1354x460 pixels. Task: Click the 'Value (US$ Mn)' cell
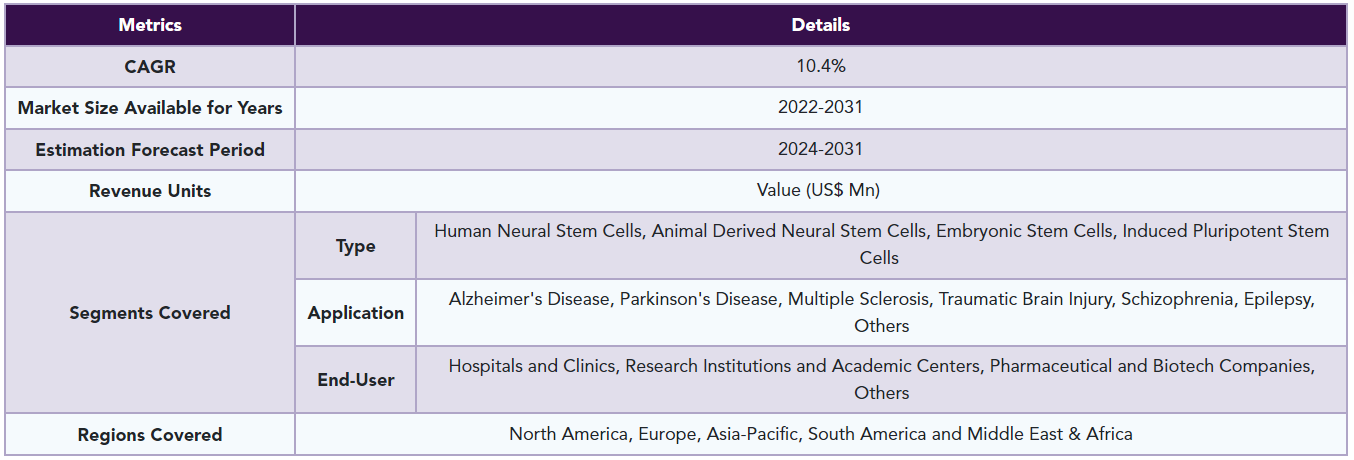click(820, 191)
